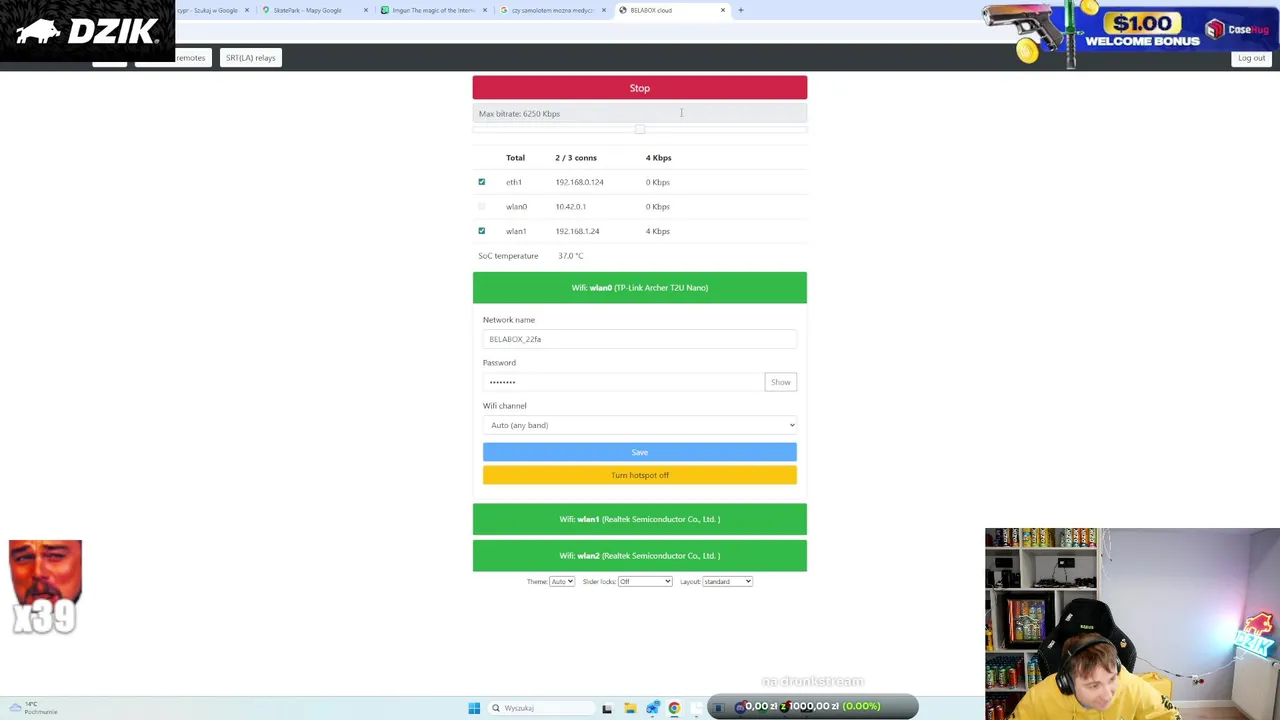Edit the Network name field BELABOX_22fa

point(639,339)
